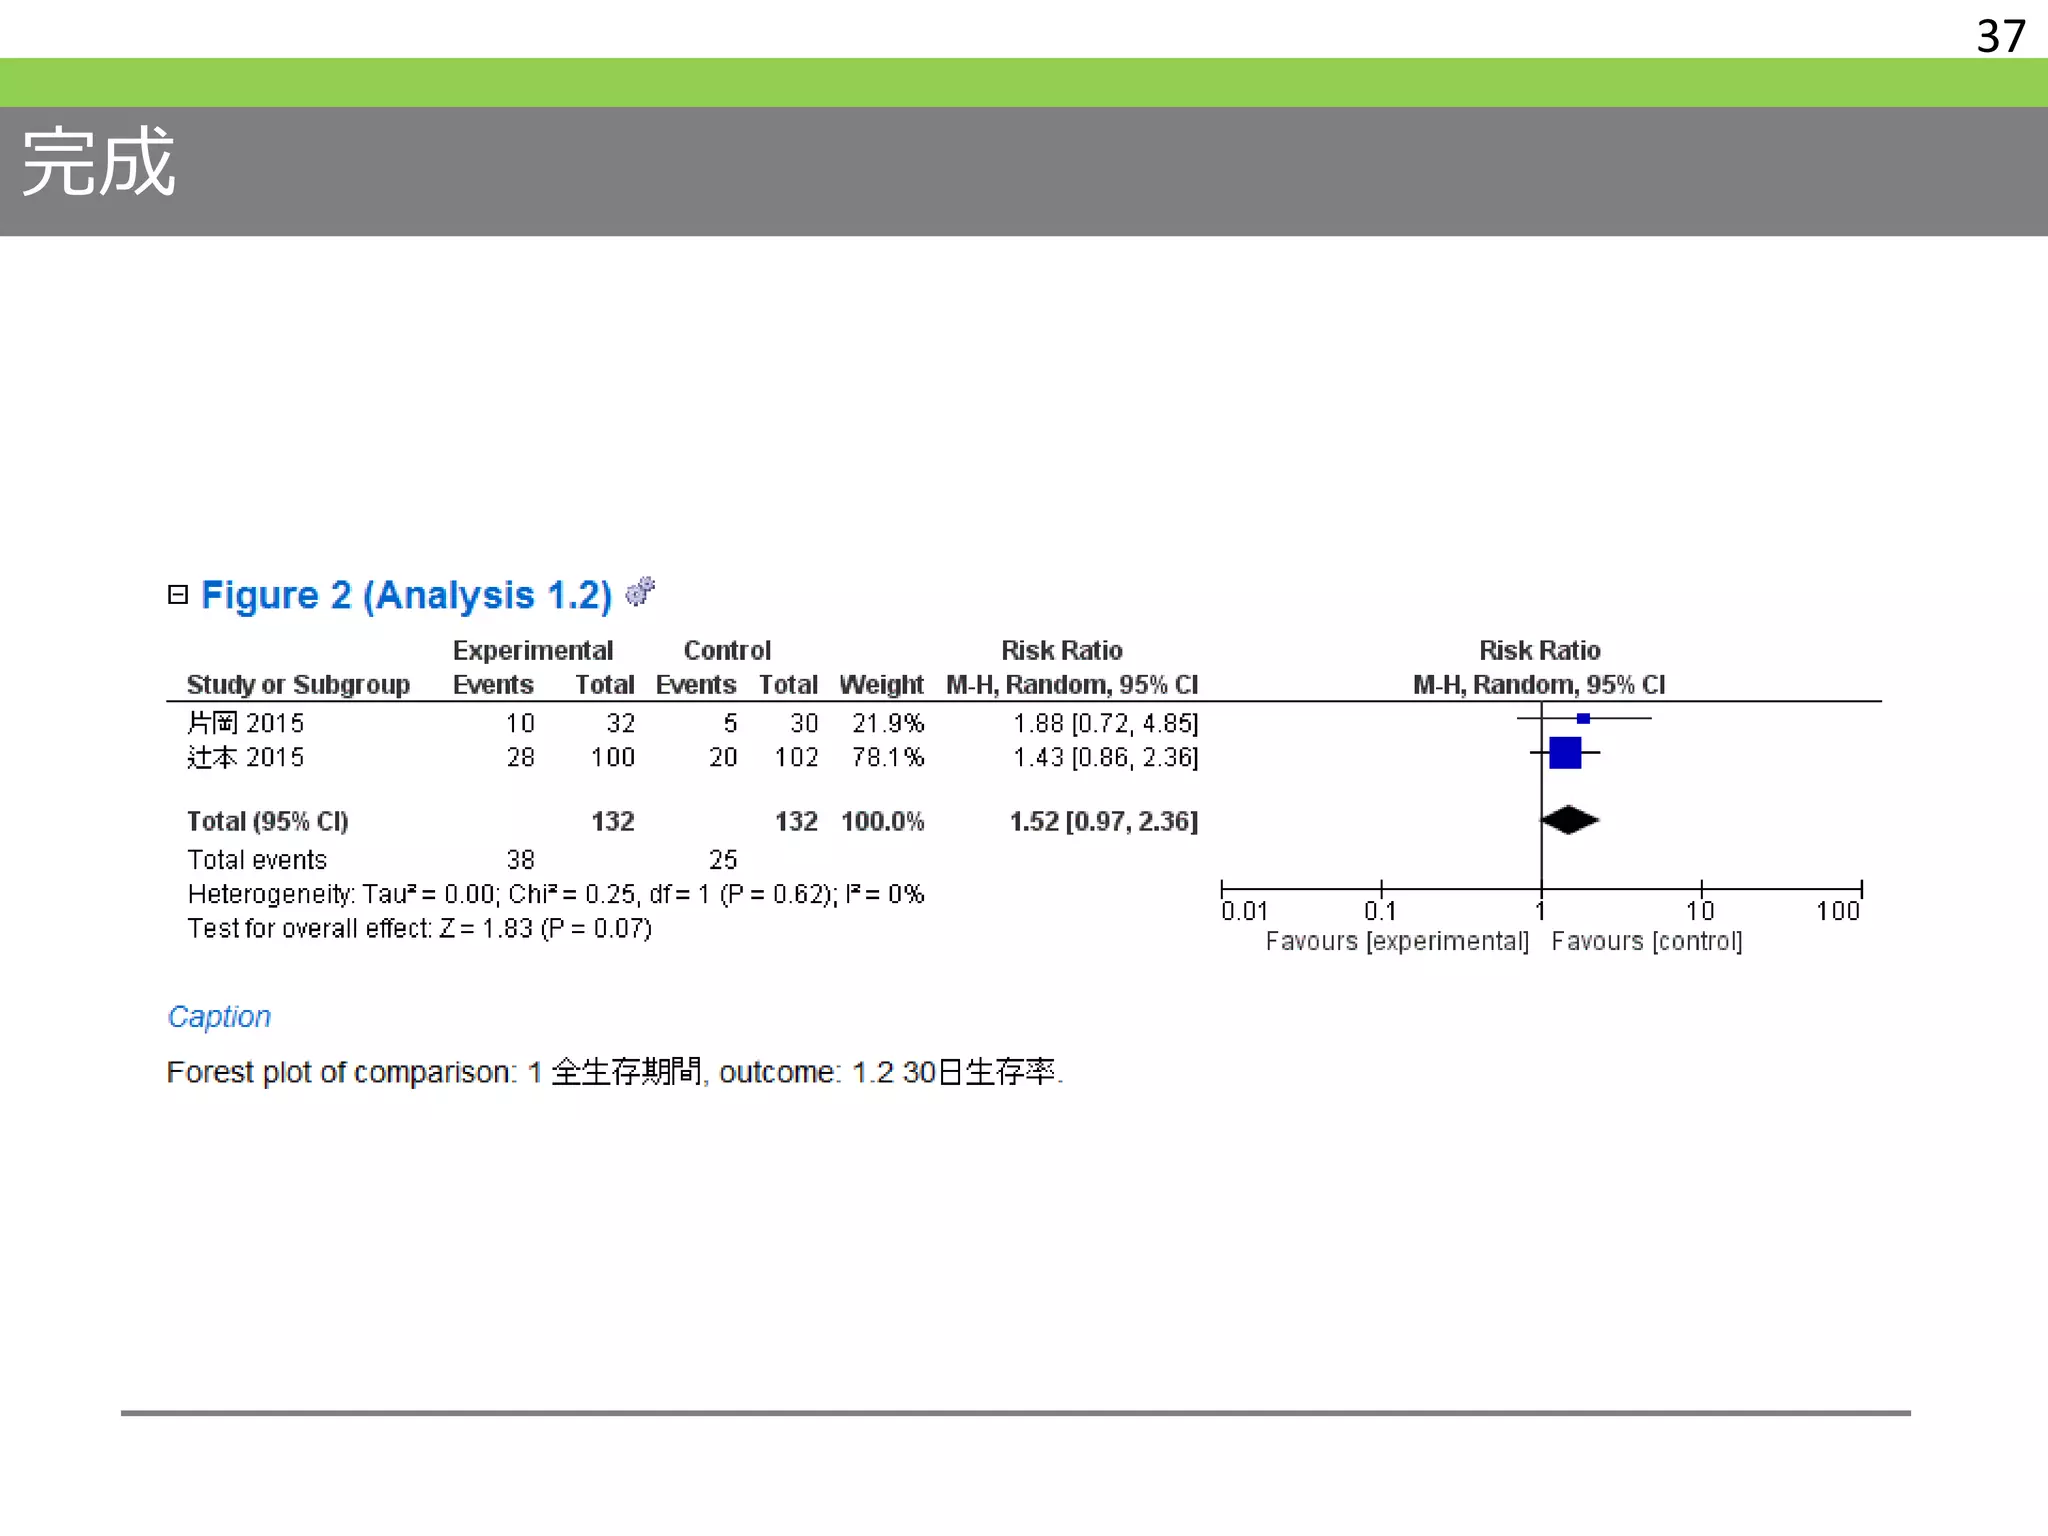
Task: Open the Figure 2 (Analysis 1.2) heading link
Action: tap(406, 595)
